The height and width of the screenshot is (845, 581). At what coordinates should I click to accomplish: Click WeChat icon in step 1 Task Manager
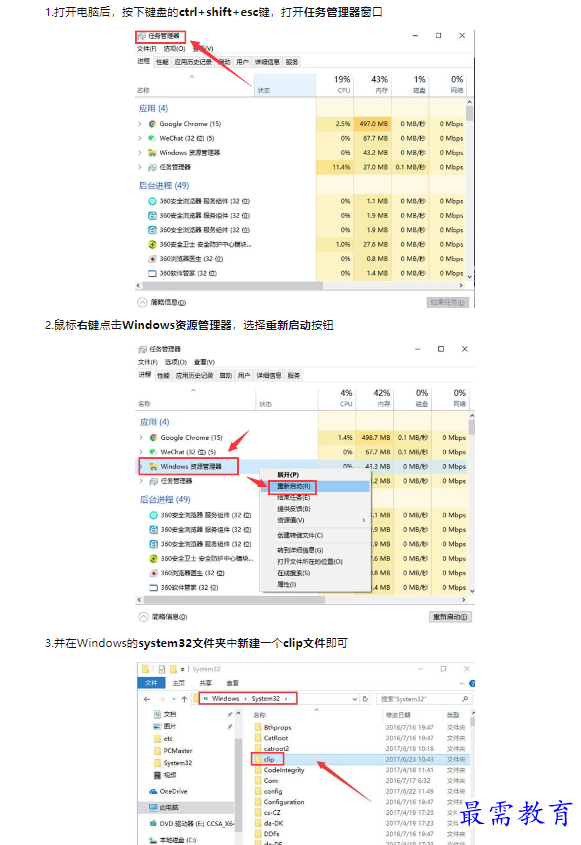pyautogui.click(x=153, y=138)
